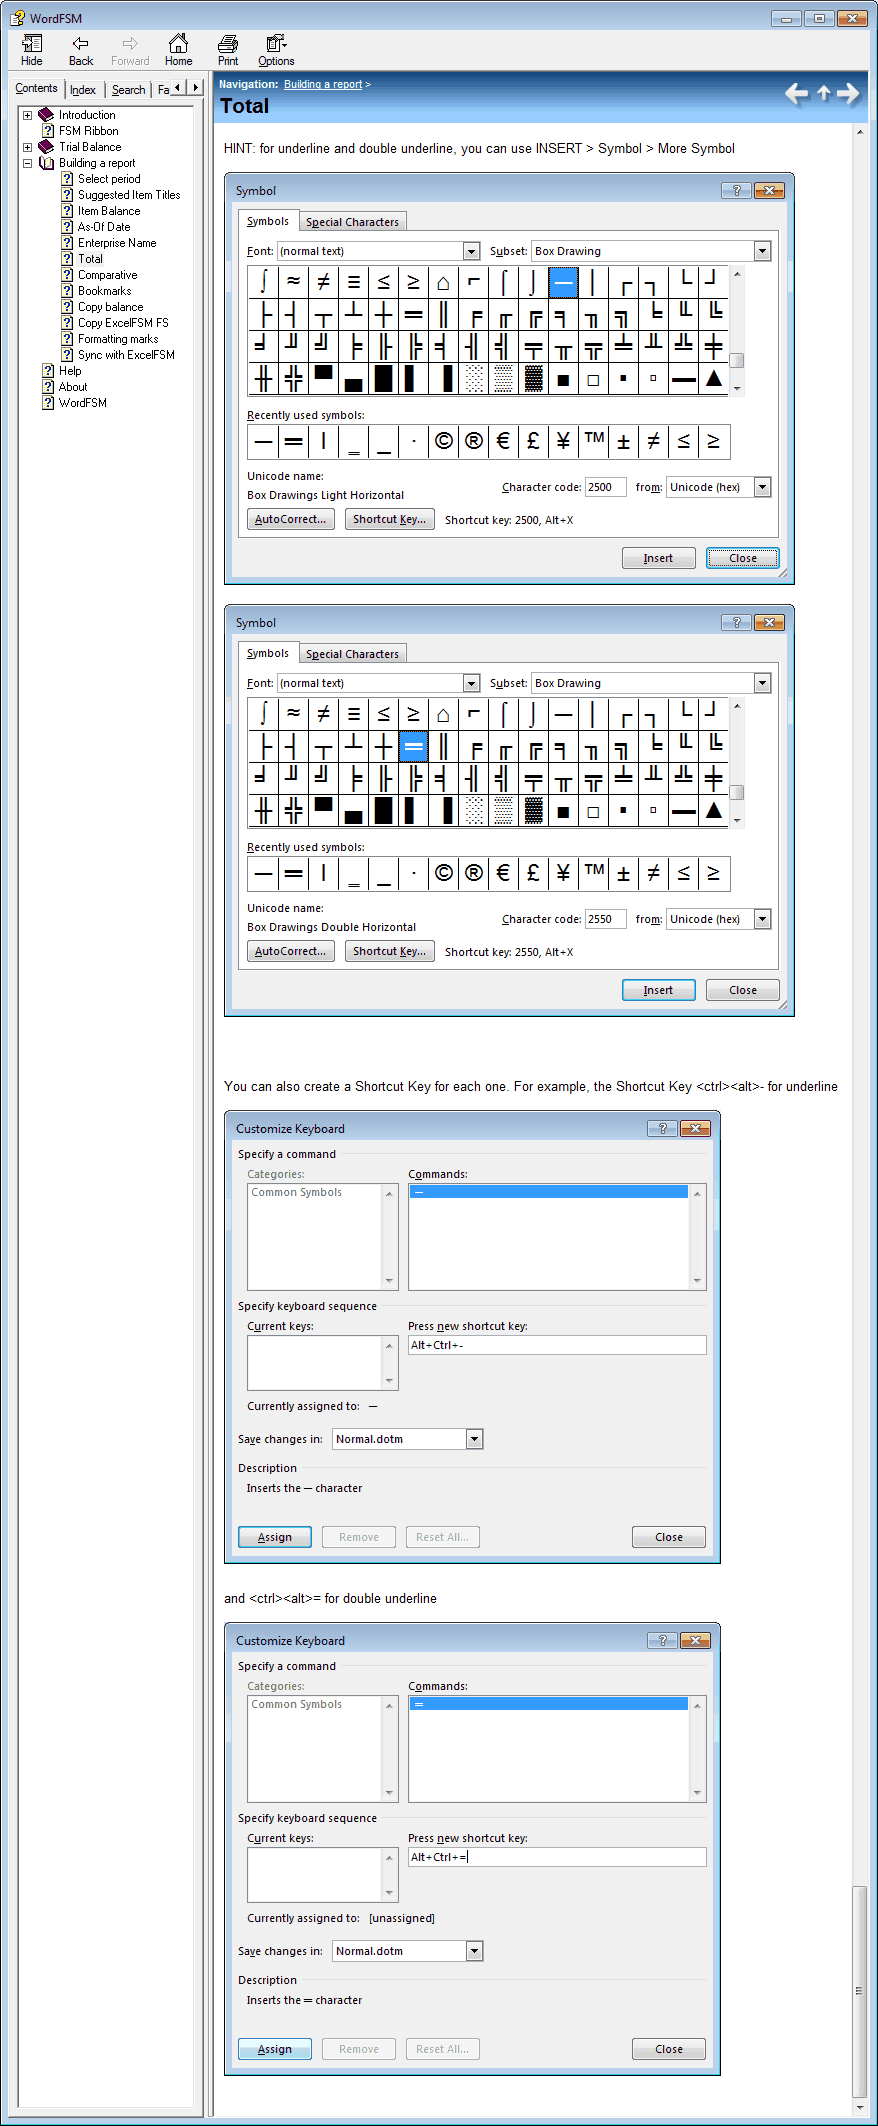This screenshot has width=878, height=2126.
Task: Click the content pane vertical scrollbar thumb
Action: point(859,1990)
